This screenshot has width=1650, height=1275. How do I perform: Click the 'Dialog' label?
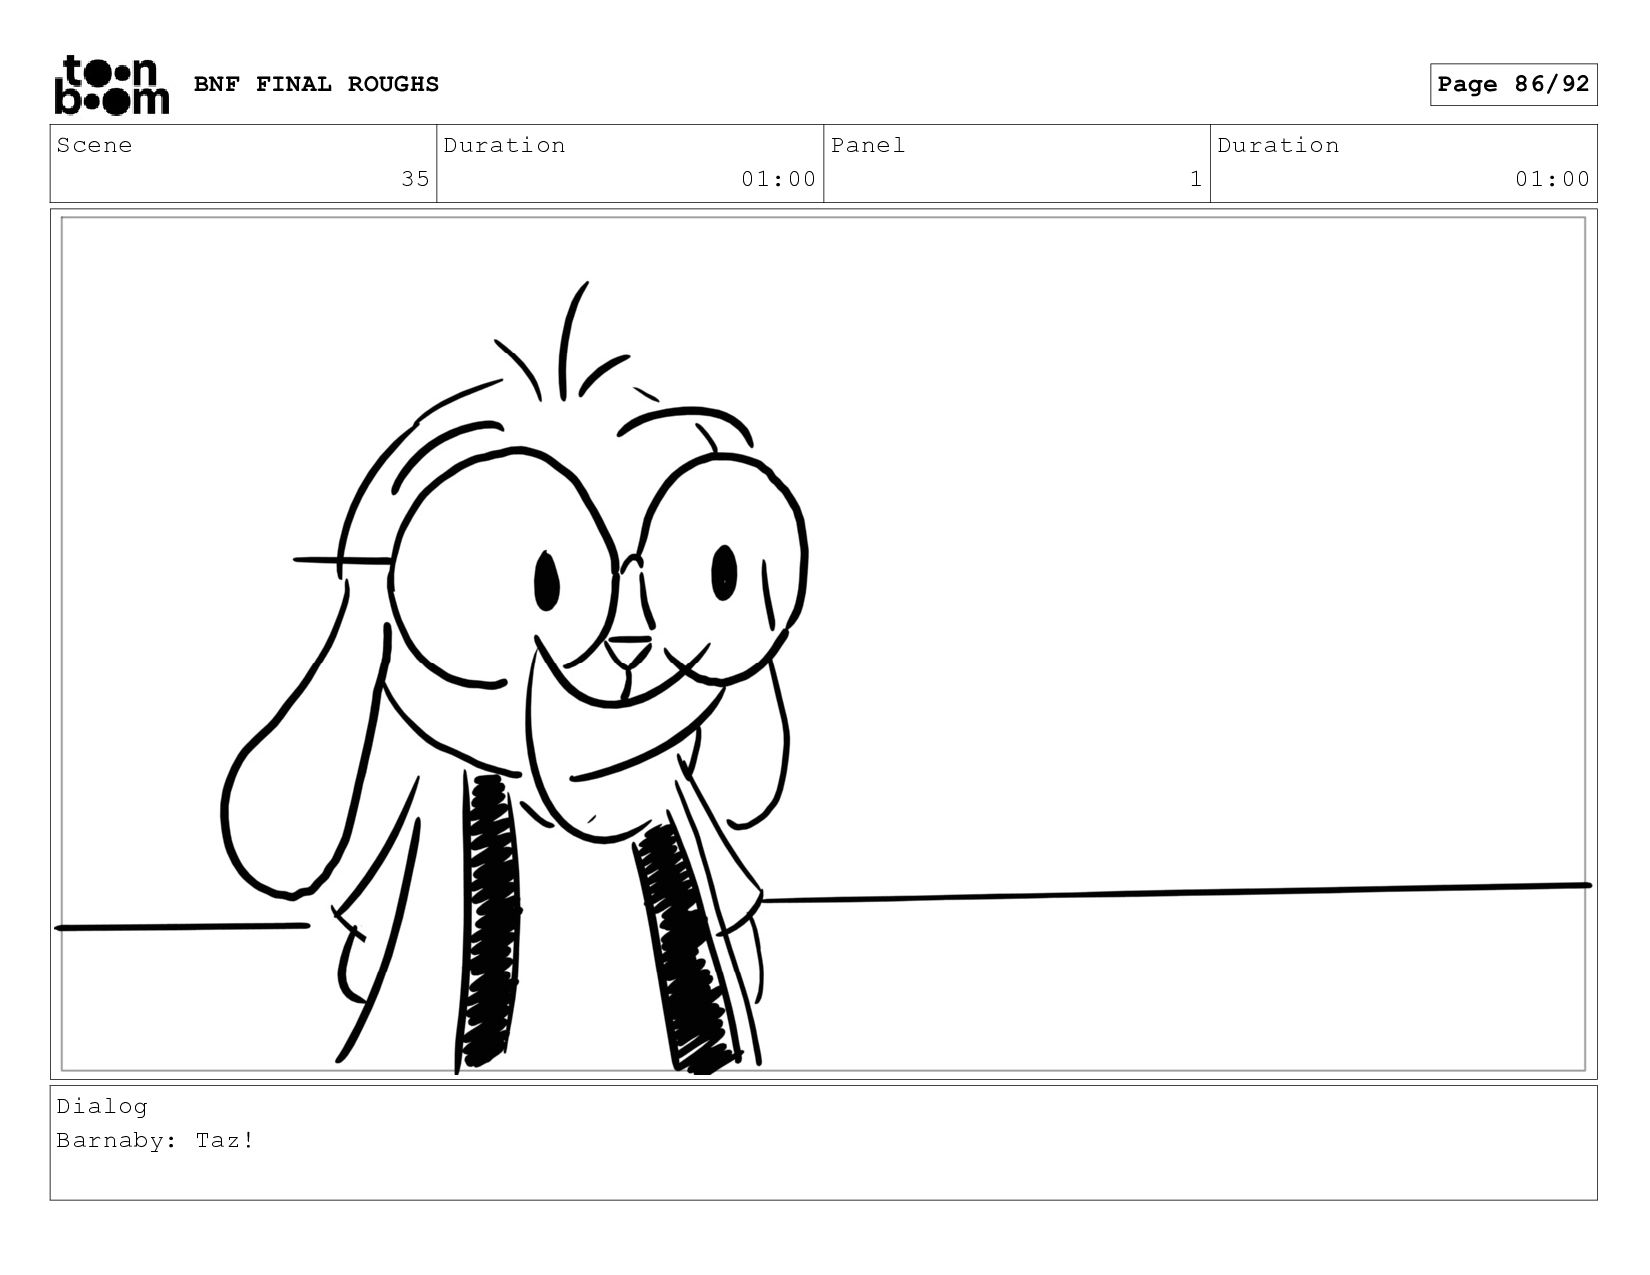click(102, 1106)
